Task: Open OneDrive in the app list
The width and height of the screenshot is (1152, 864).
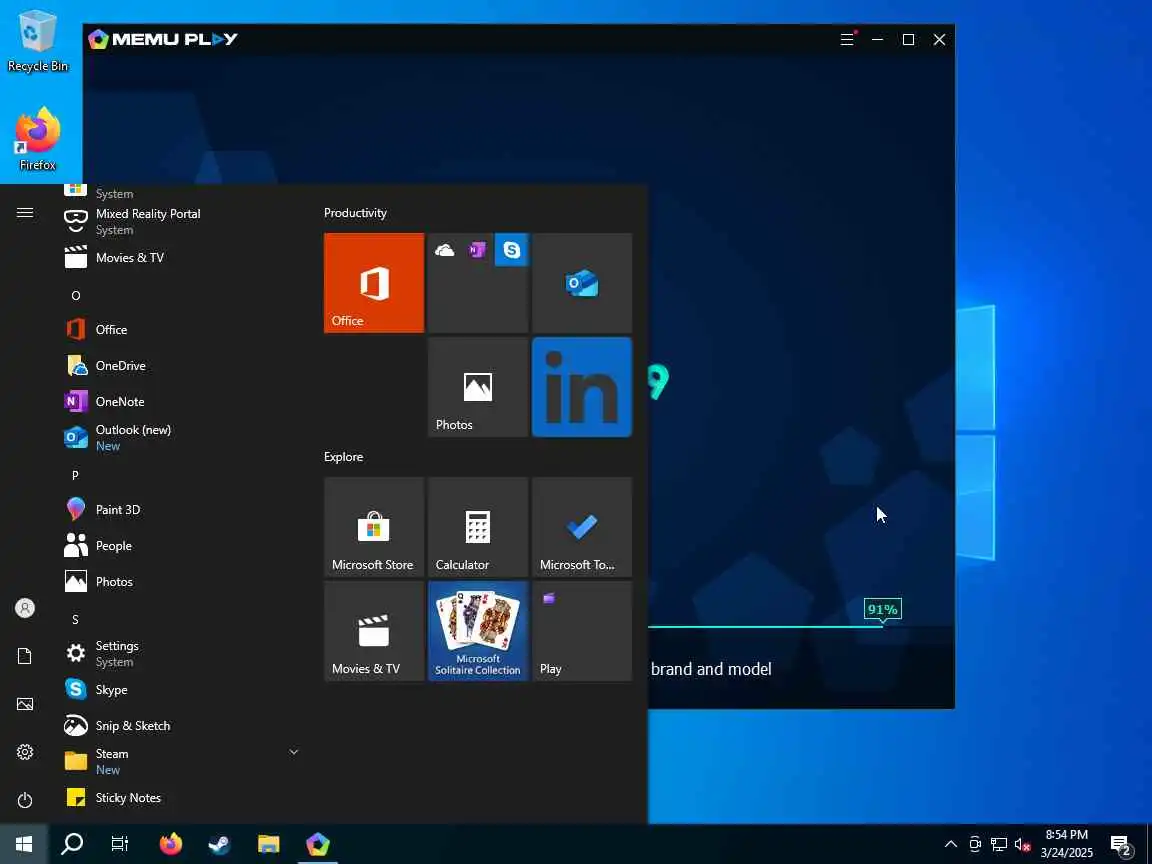Action: point(180,365)
